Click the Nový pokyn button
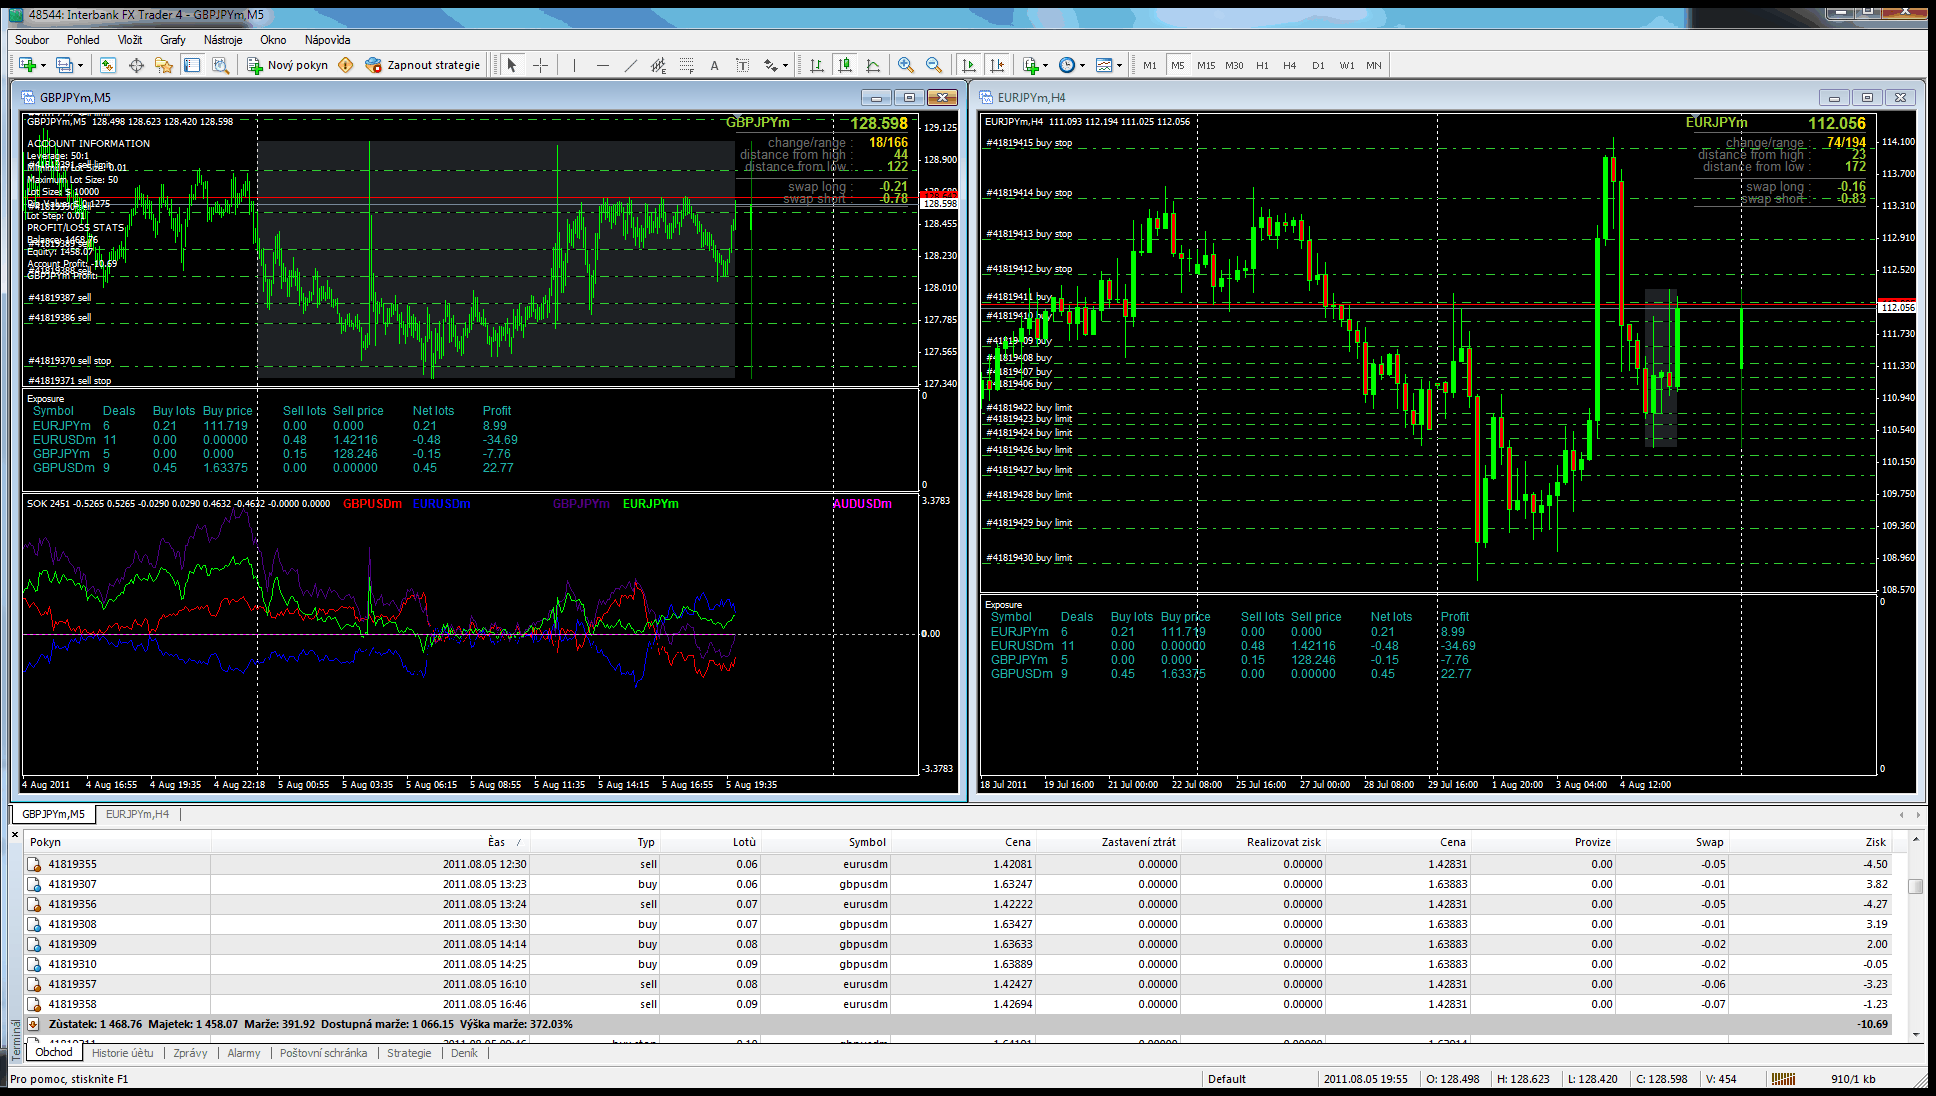 [288, 65]
